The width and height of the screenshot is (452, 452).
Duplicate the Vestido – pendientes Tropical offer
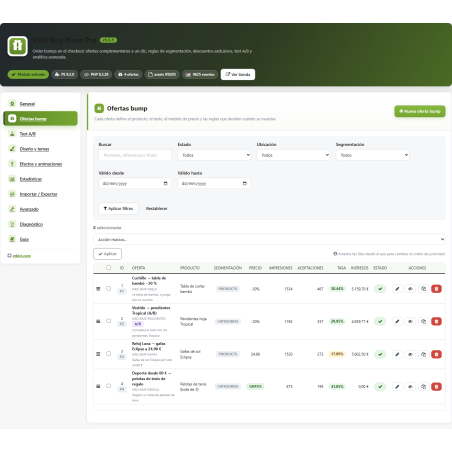[423, 321]
